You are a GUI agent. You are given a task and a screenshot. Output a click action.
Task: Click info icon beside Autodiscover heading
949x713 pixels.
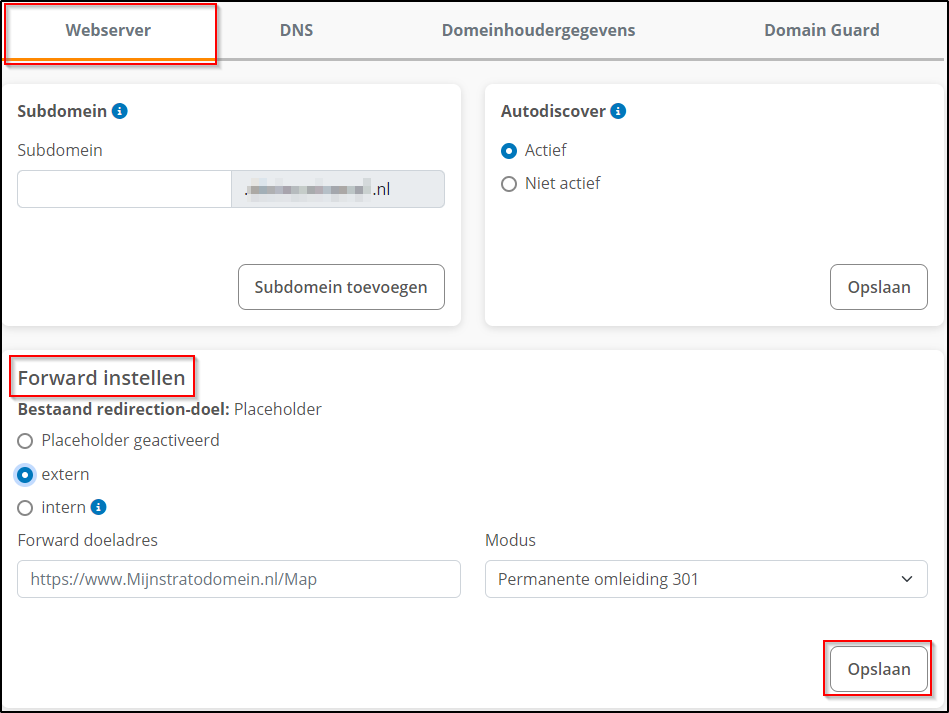click(618, 111)
